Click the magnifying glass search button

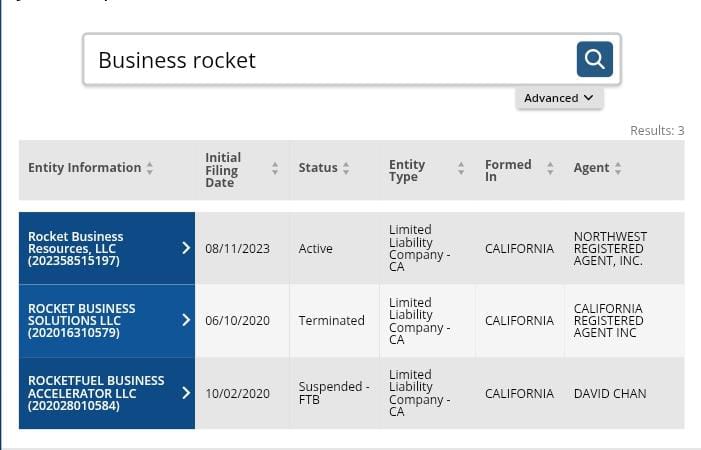594,60
